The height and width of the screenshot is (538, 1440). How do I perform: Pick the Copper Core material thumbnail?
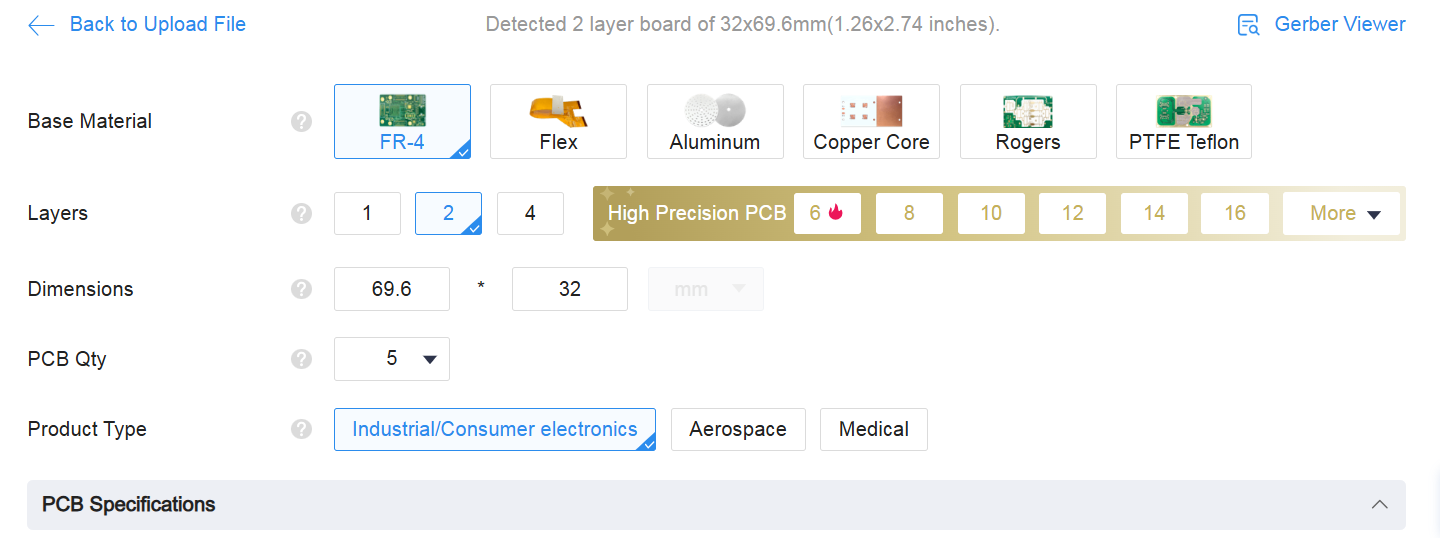pos(871,110)
